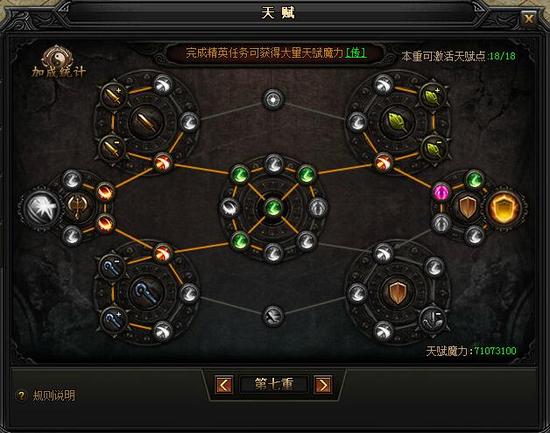This screenshot has width=550, height=433.
Task: Go to next talent layer arrow
Action: coord(323,385)
